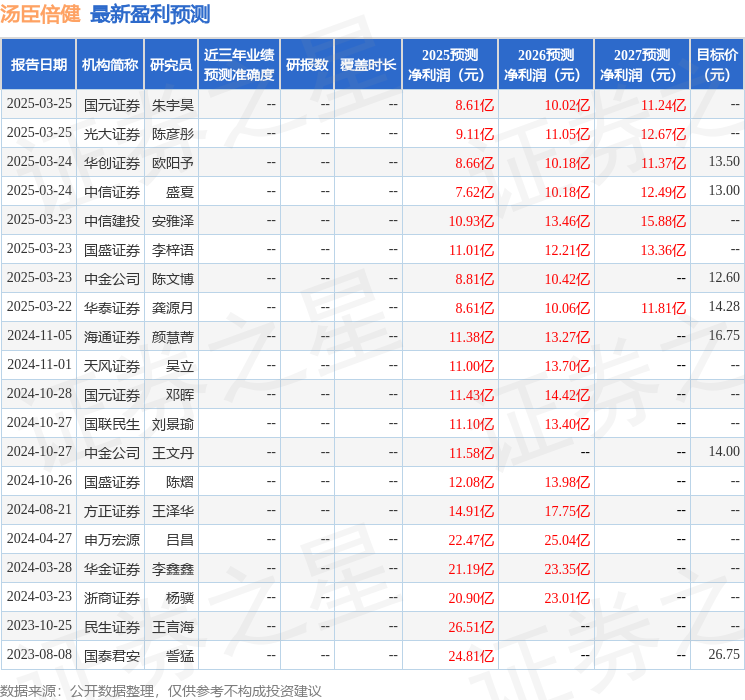
Task: Click the 2023-08-08 report date cell
Action: point(39,654)
